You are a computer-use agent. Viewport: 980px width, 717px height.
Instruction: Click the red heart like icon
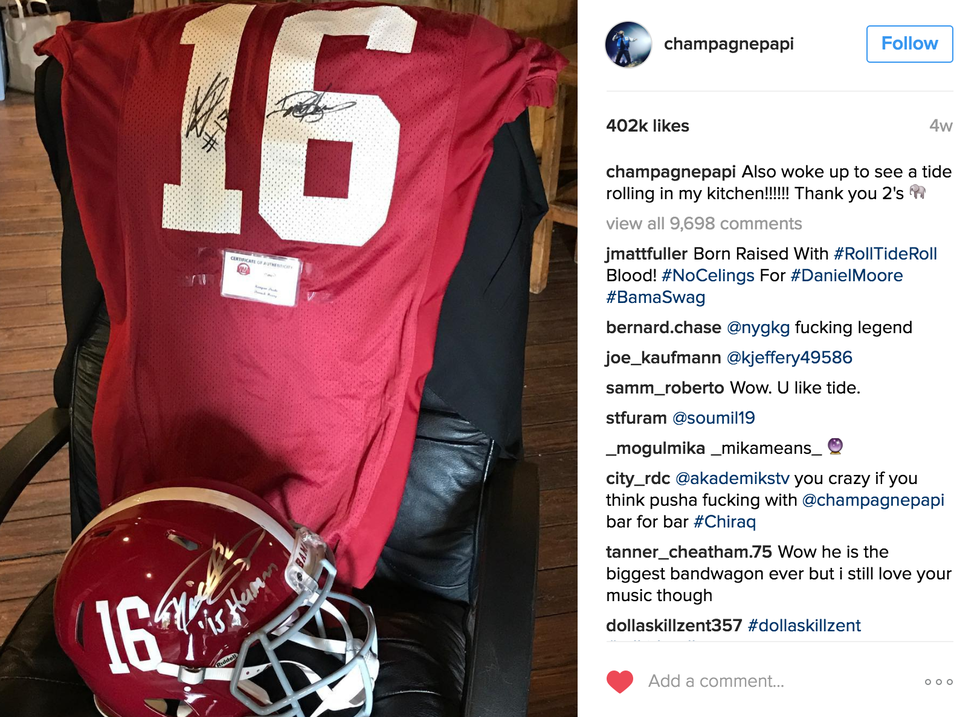[x=619, y=681]
